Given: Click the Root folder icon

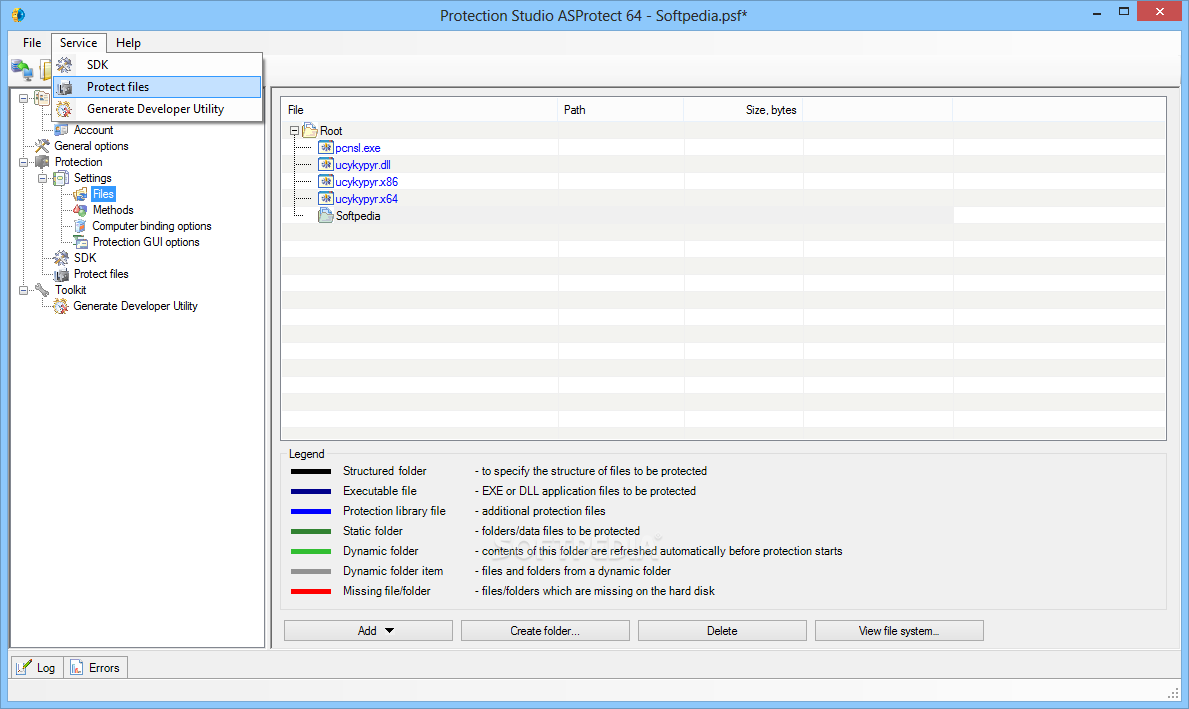Looking at the screenshot, I should pyautogui.click(x=310, y=130).
